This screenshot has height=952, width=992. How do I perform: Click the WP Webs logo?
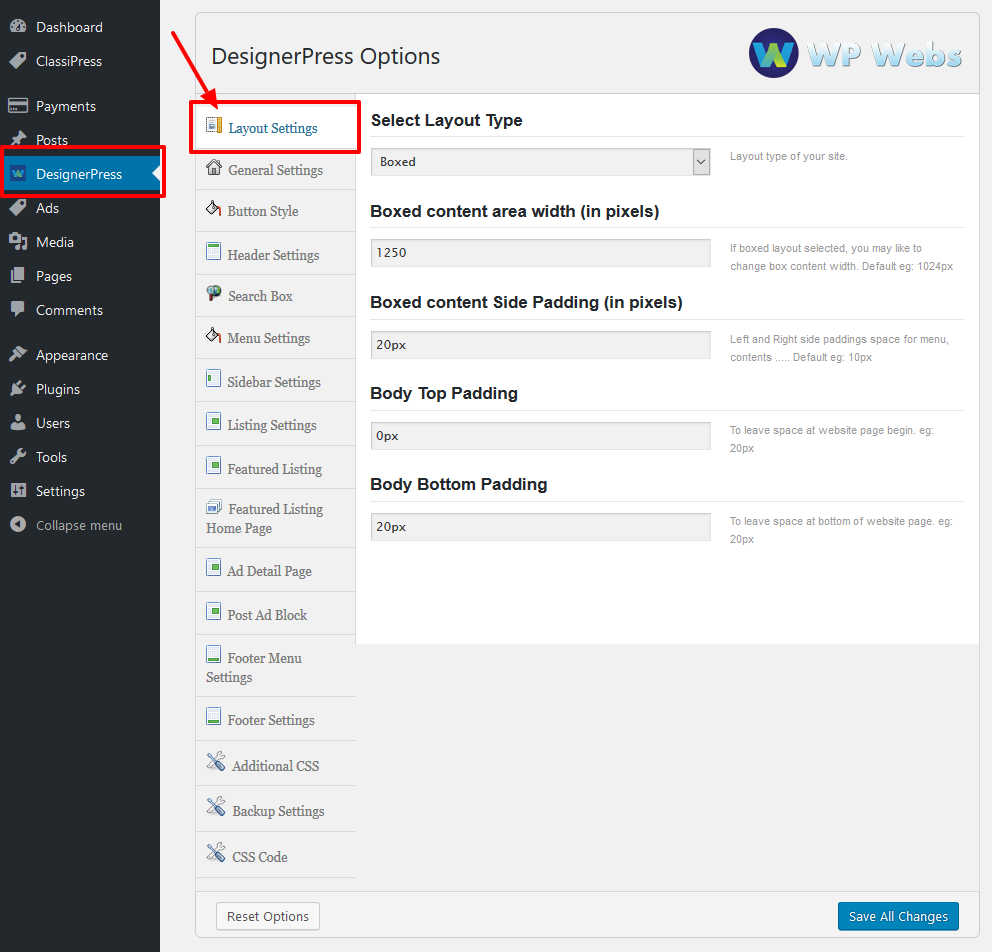855,53
